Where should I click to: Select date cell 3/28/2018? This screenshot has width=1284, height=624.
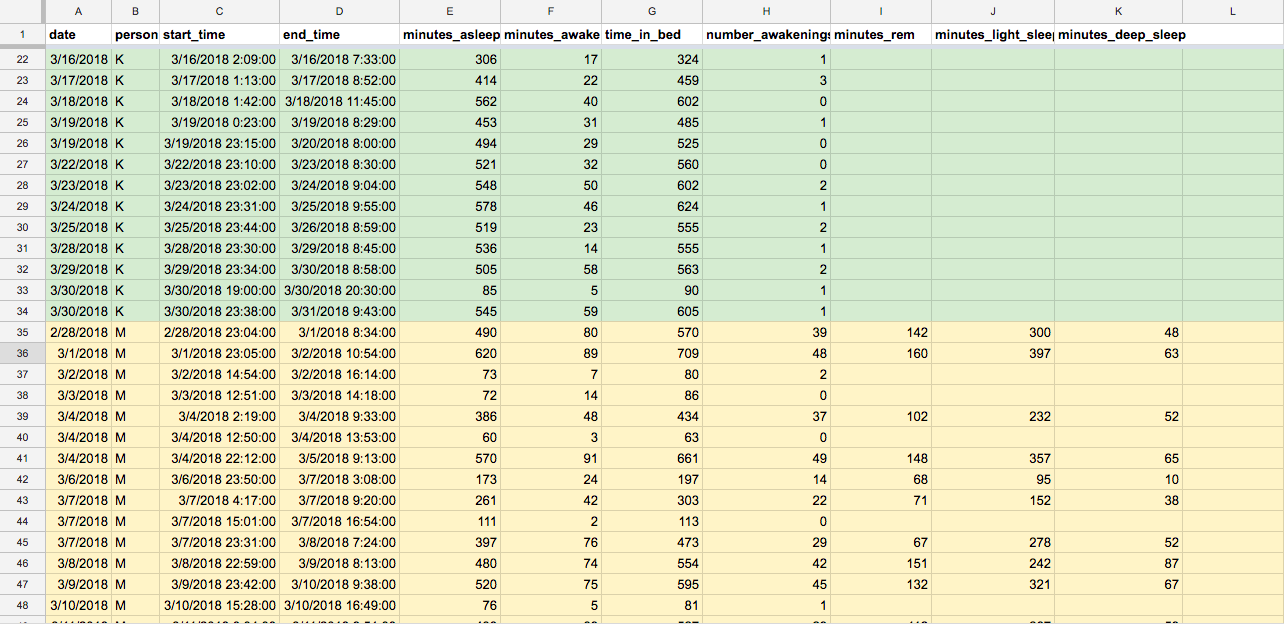tap(78, 248)
